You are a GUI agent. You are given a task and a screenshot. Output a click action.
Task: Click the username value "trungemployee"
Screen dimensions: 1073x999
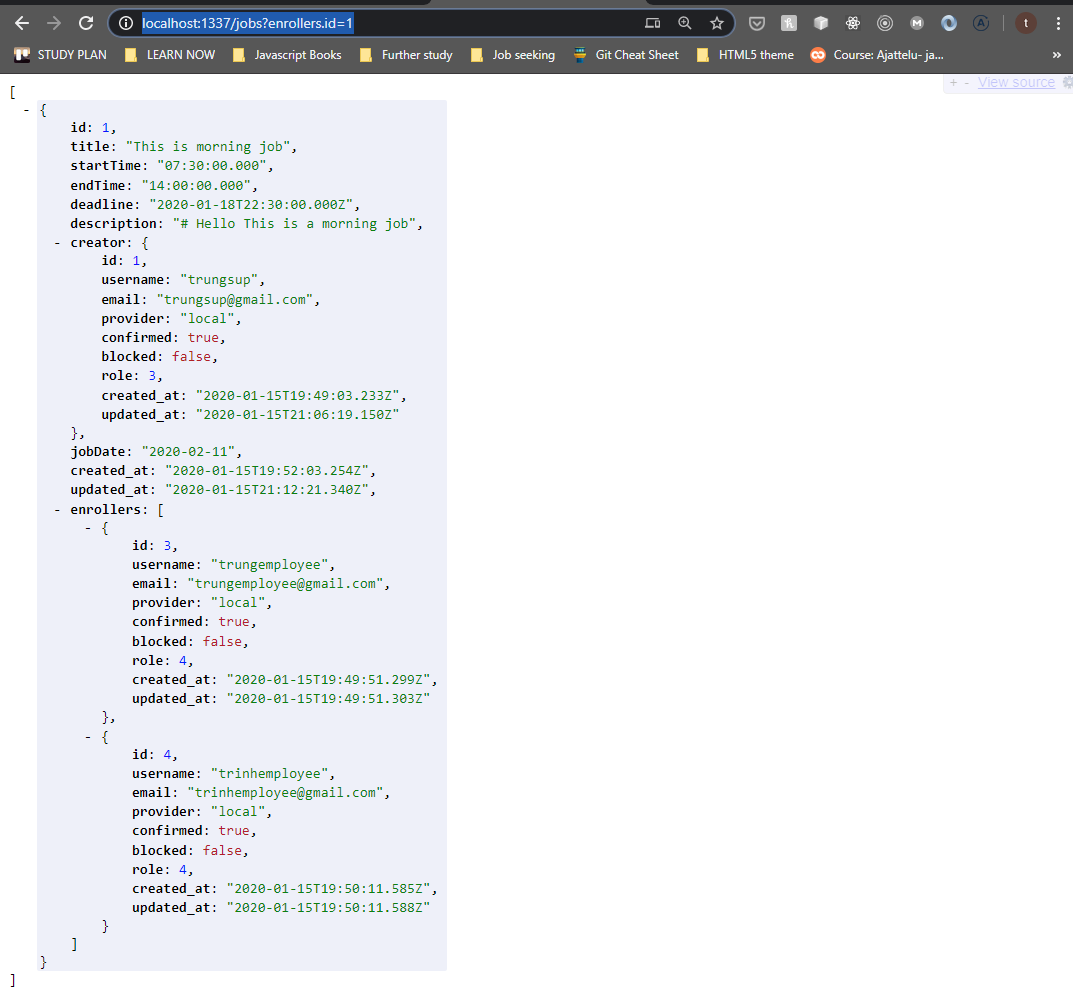coord(270,565)
